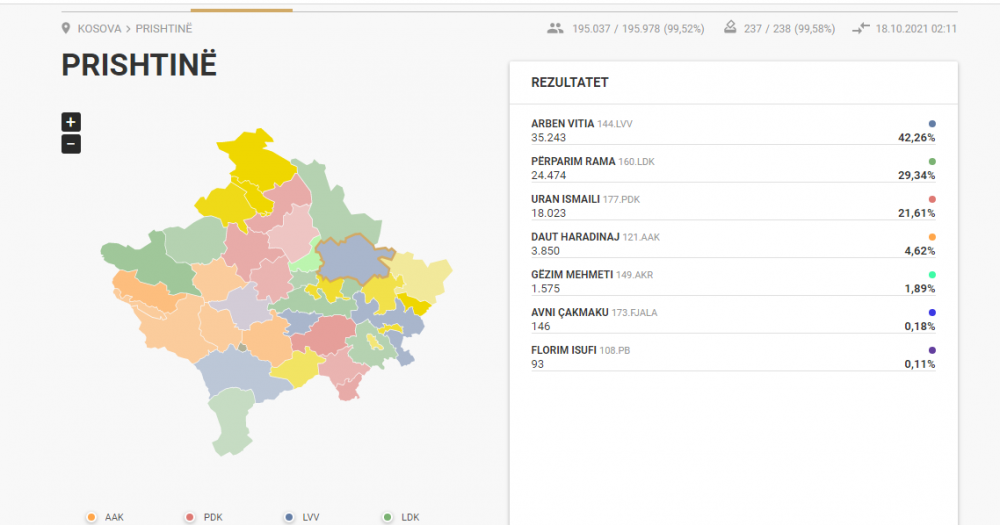This screenshot has height=525, width=1000.
Task: Click the location pin icon beside KOSOVA
Action: pyautogui.click(x=67, y=28)
